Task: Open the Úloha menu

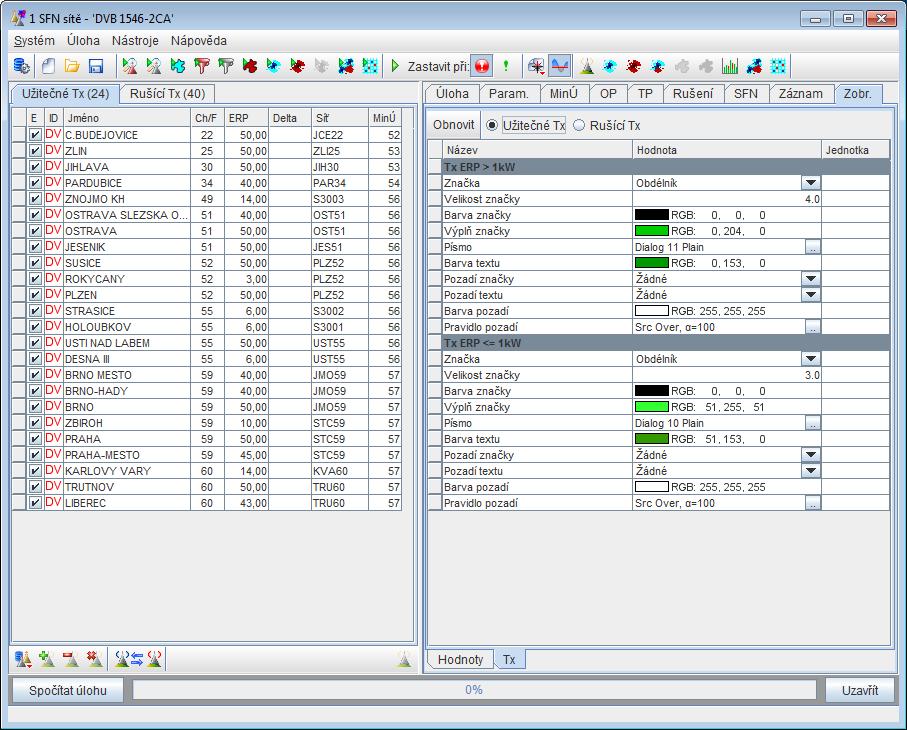Action: point(83,40)
